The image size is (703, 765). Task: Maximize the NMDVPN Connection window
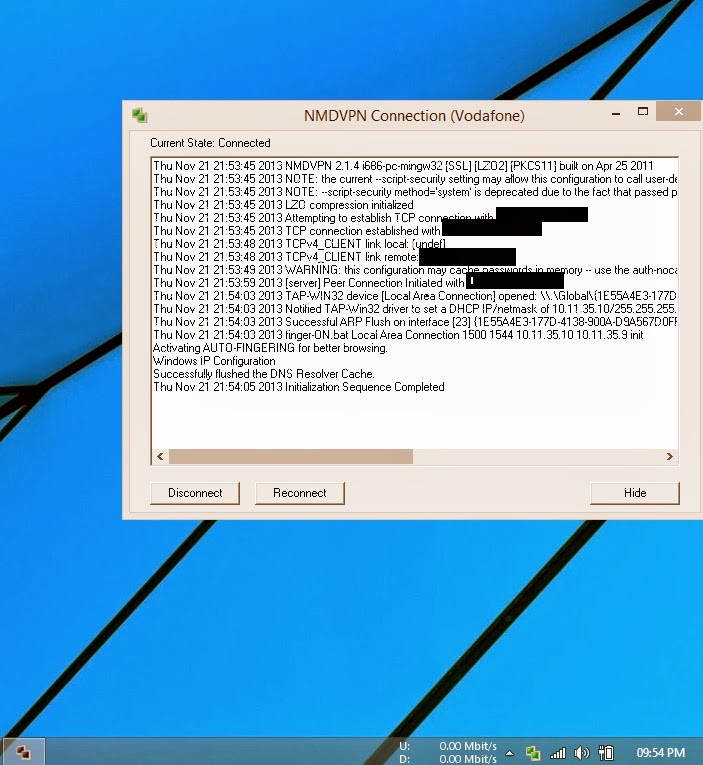coord(643,112)
